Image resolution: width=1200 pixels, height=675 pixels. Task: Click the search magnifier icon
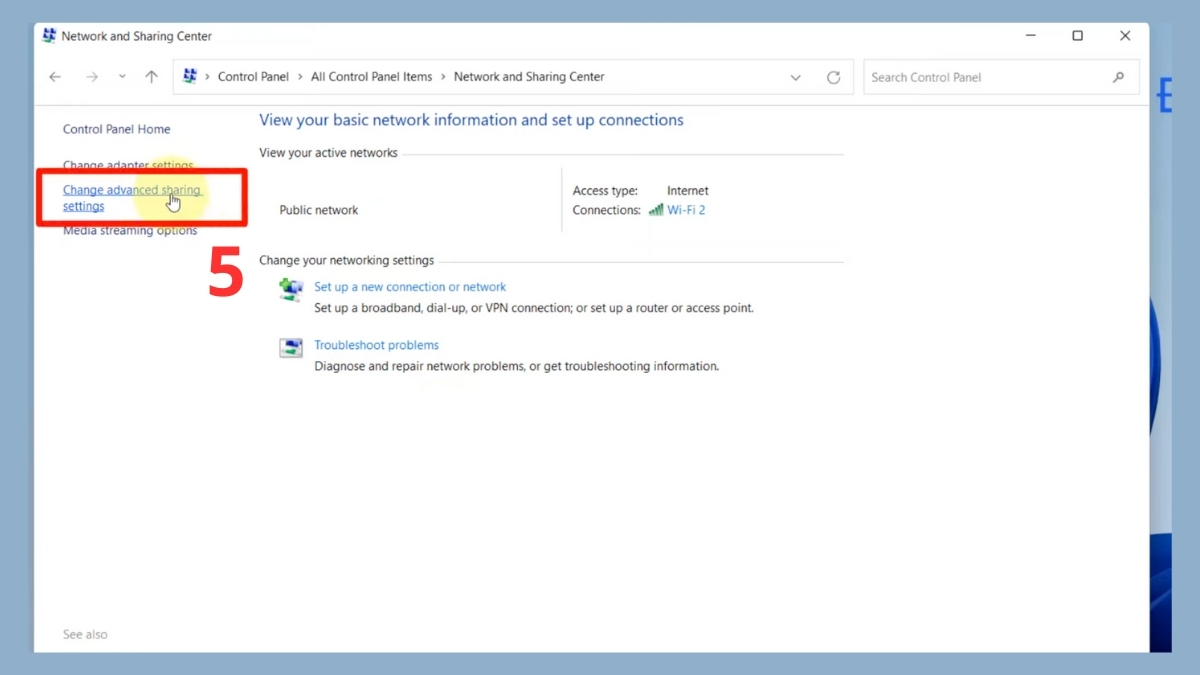point(1118,77)
